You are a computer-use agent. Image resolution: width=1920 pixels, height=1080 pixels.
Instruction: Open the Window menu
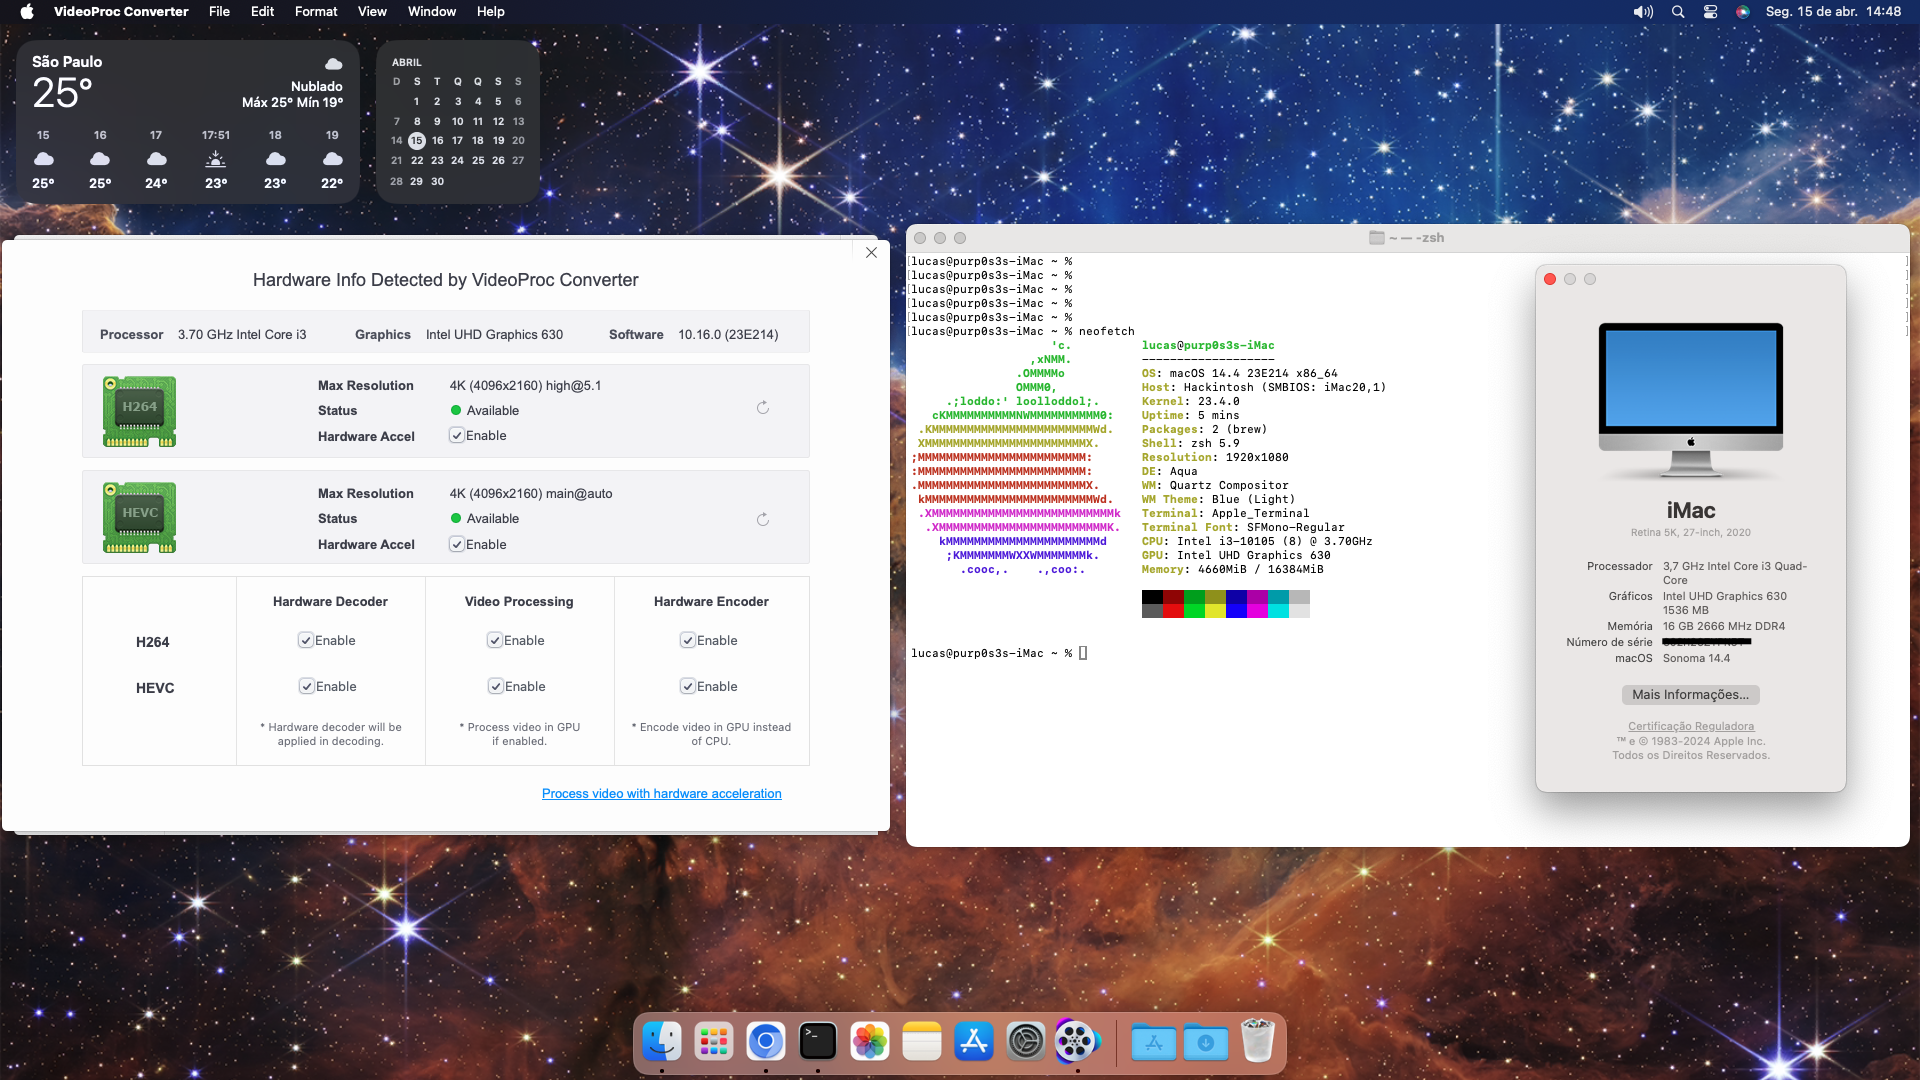click(x=431, y=12)
